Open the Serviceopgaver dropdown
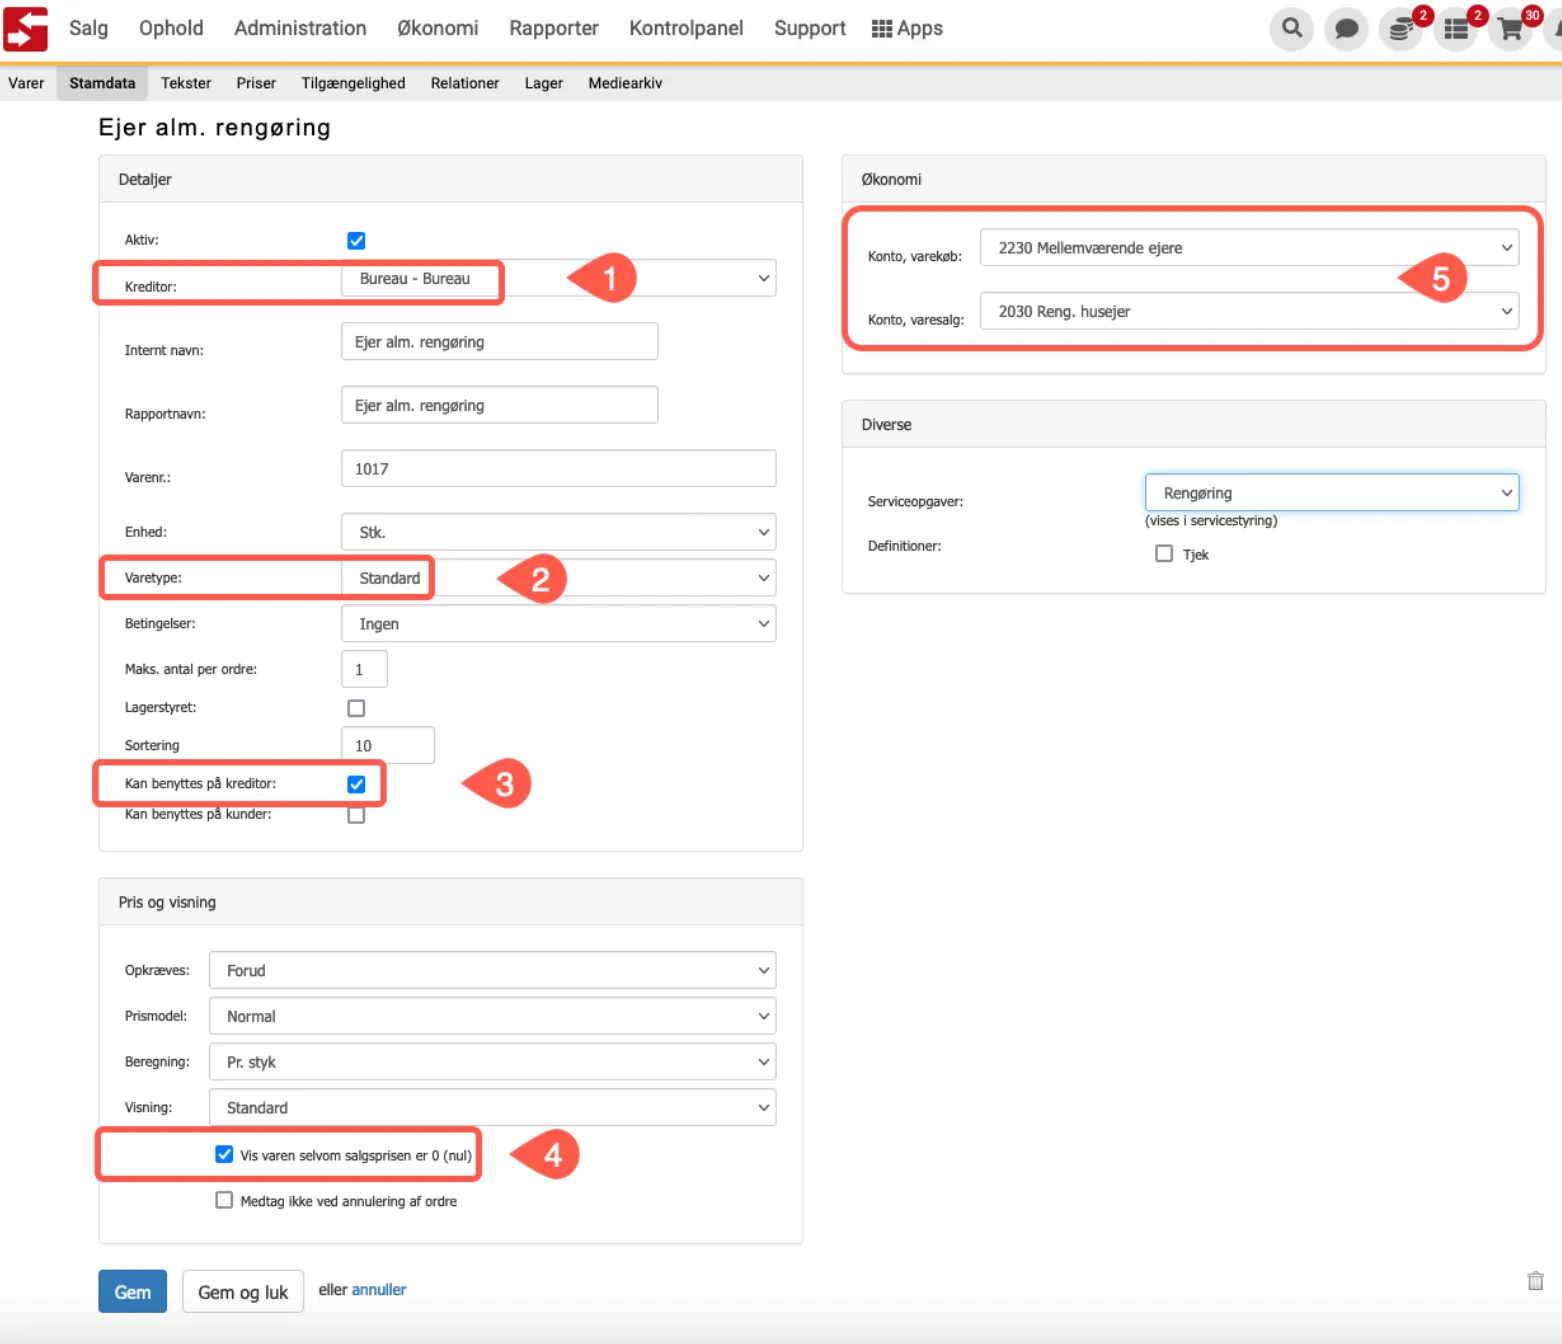The image size is (1562, 1344). (x=1331, y=493)
